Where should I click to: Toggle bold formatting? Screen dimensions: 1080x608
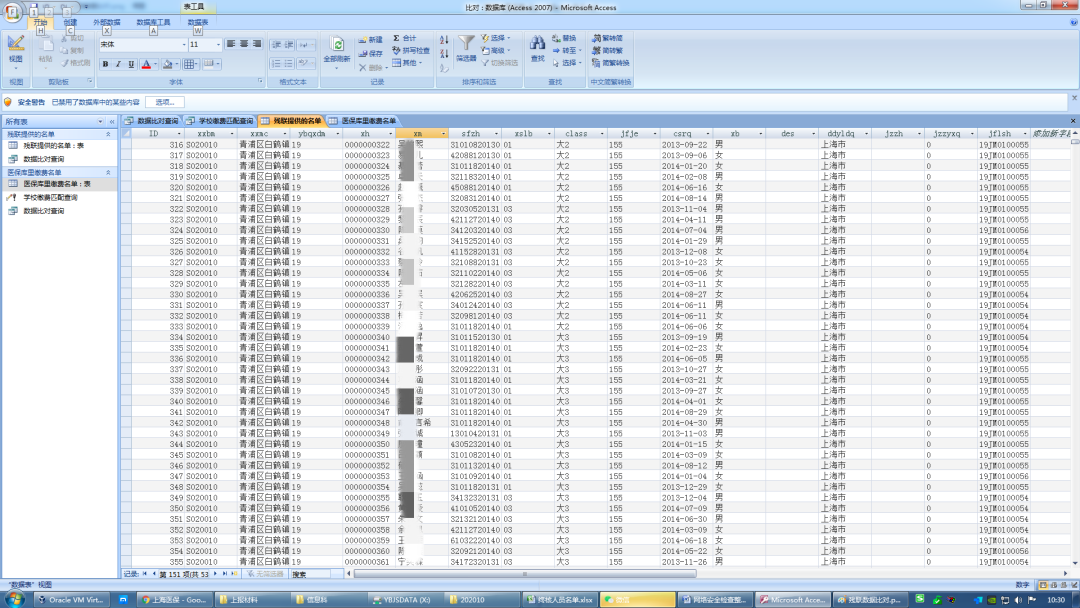105,64
